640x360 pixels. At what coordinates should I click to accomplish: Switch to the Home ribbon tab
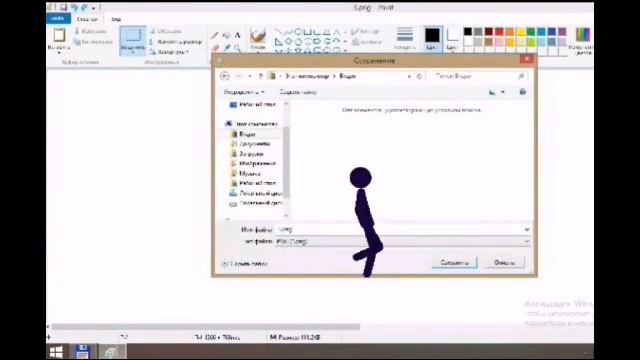87,19
